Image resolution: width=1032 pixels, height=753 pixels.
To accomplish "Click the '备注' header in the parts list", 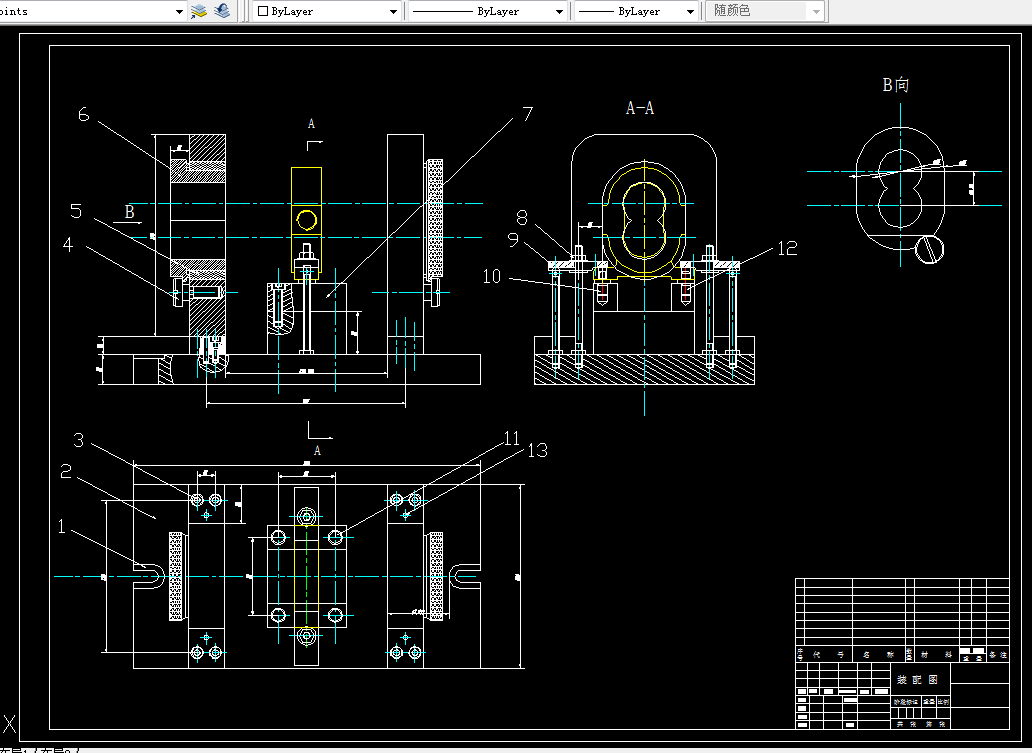I will 997,654.
